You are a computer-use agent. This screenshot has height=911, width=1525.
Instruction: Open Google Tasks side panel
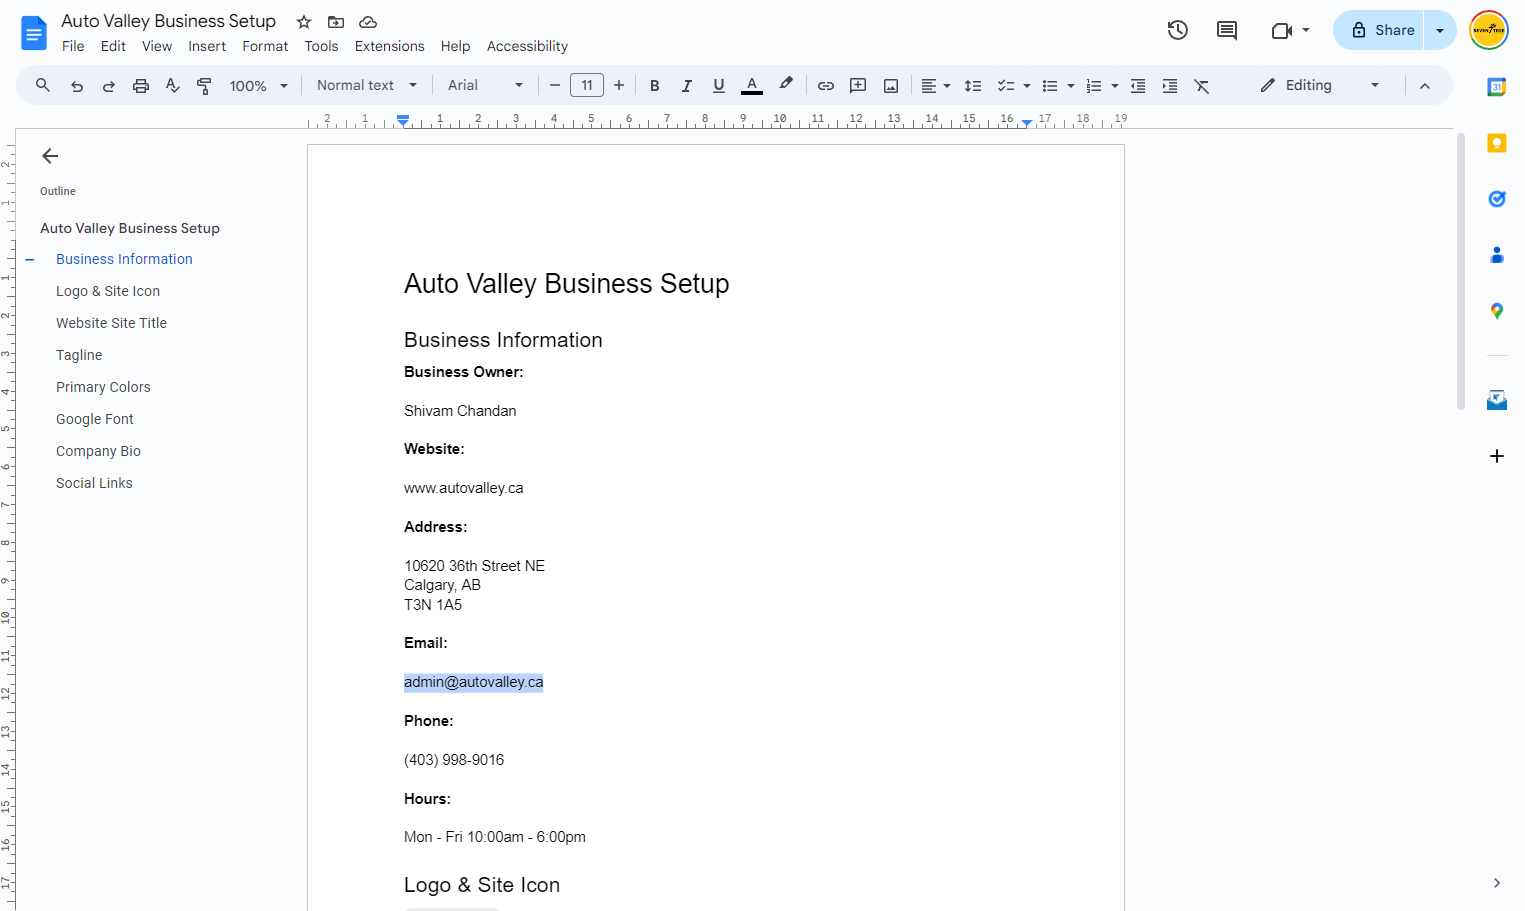click(1497, 199)
